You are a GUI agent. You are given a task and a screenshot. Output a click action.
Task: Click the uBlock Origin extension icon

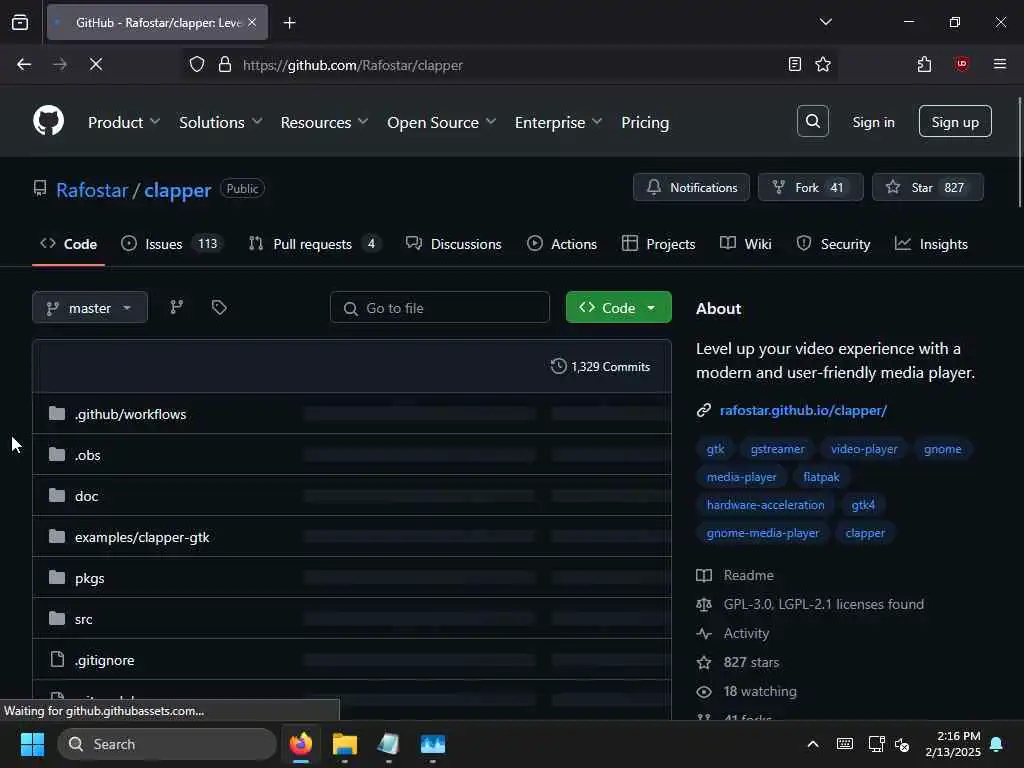point(961,64)
